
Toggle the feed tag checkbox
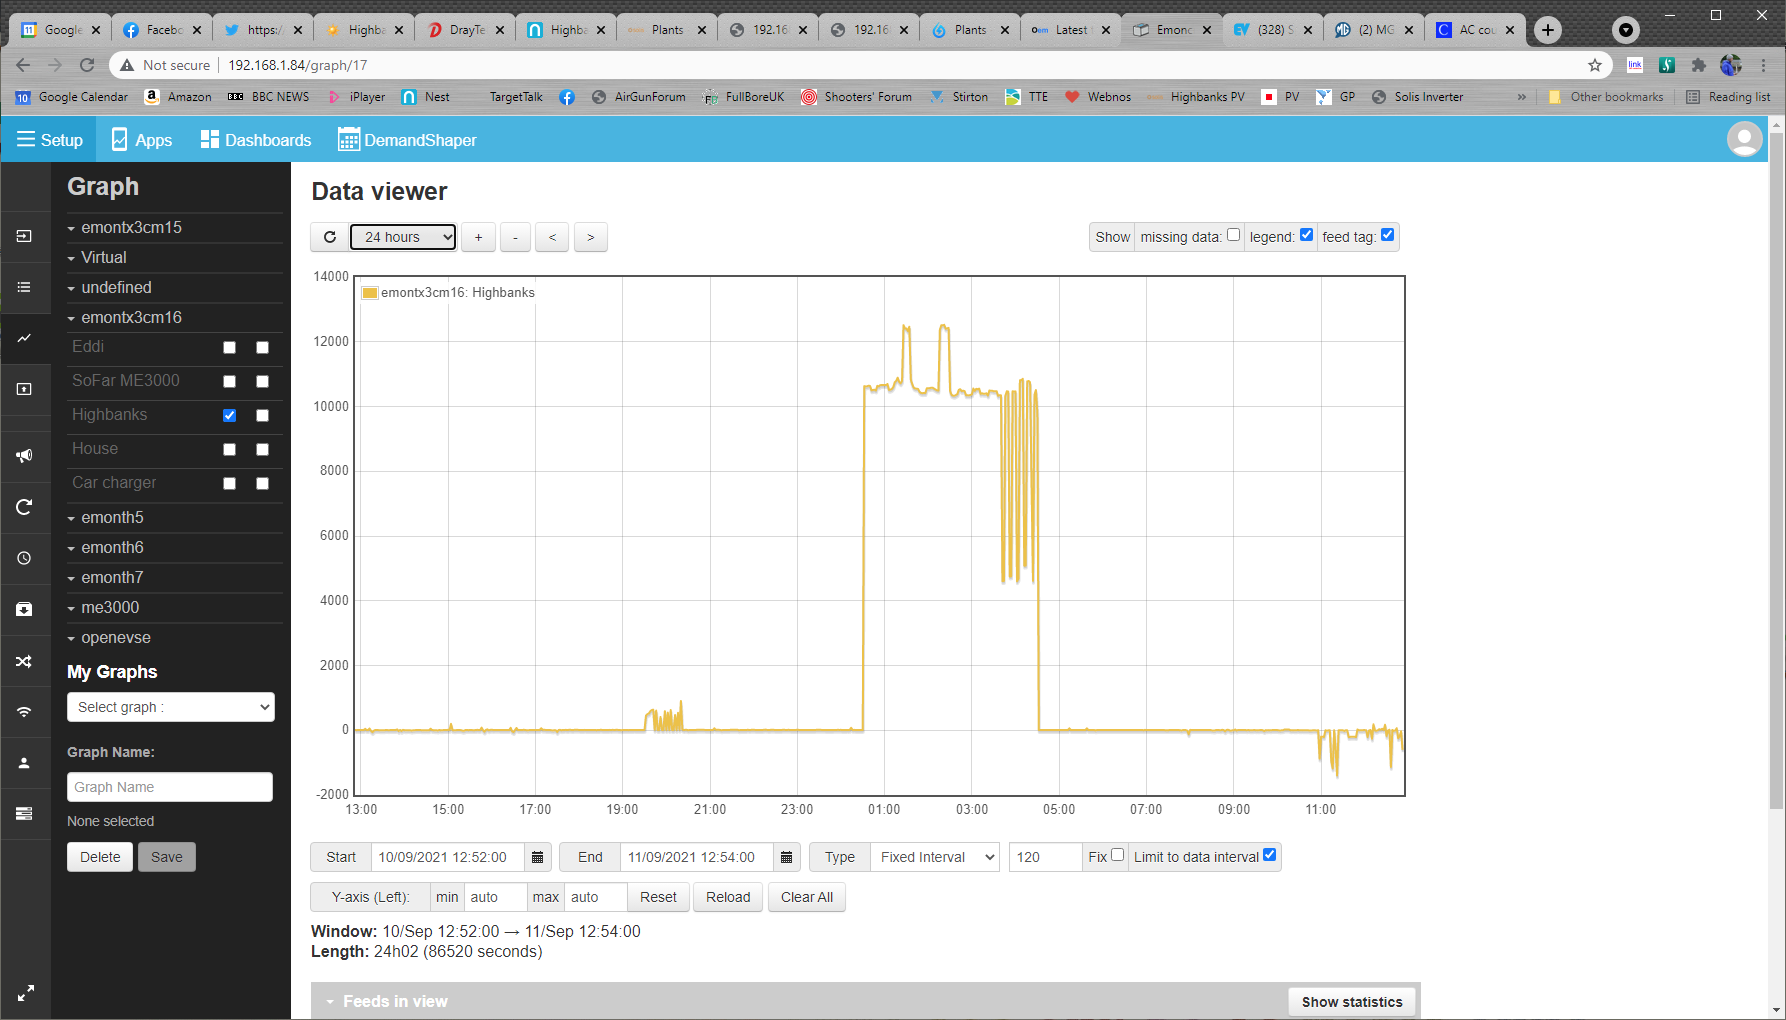point(1387,235)
